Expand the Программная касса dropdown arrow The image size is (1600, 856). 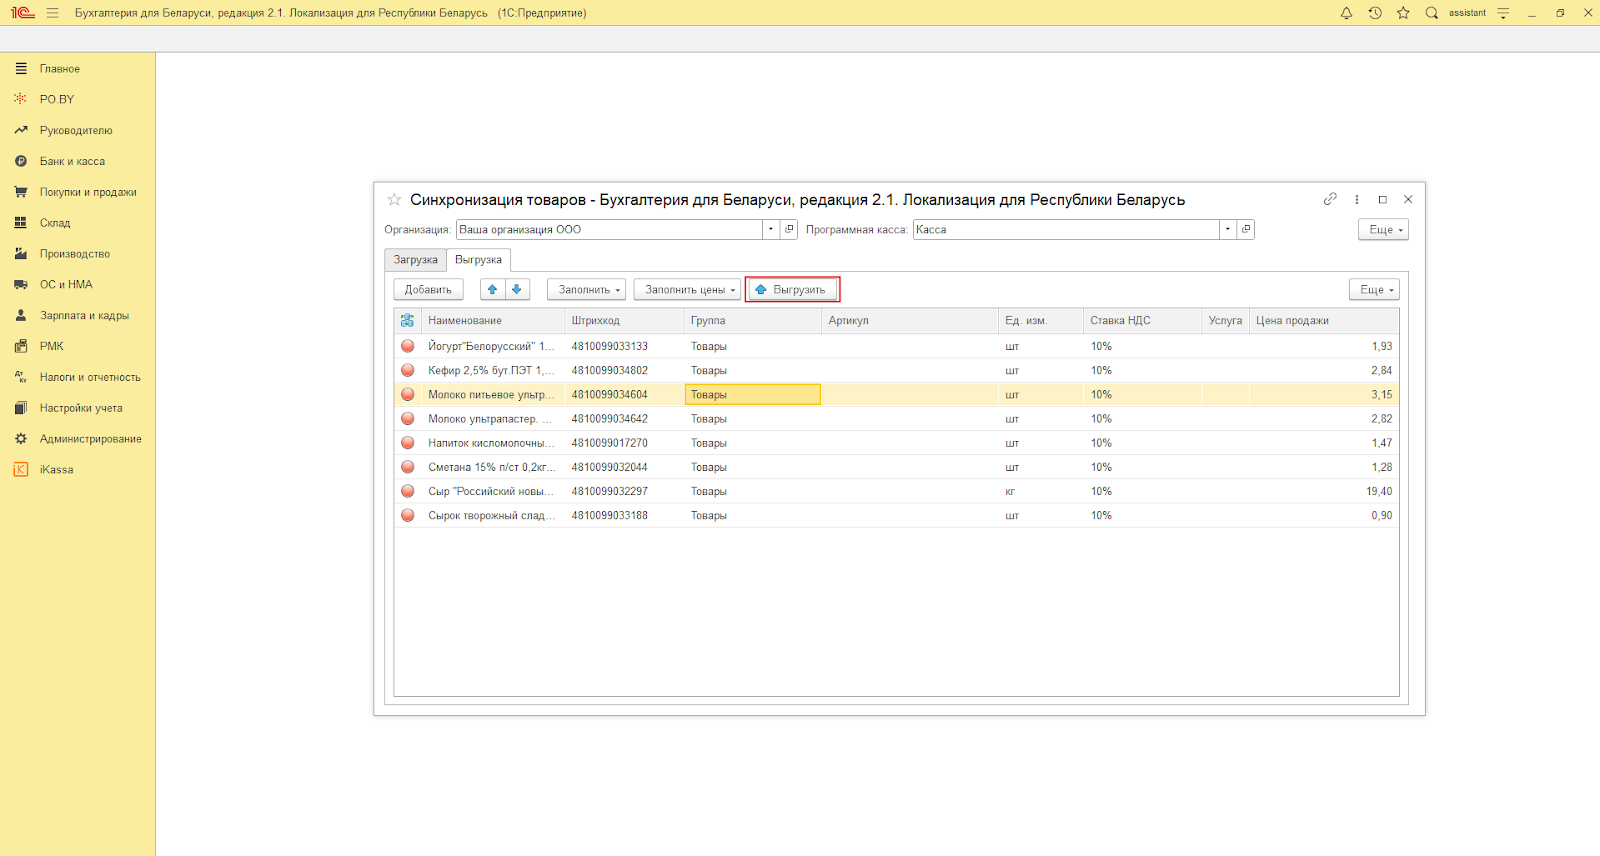click(x=1228, y=229)
